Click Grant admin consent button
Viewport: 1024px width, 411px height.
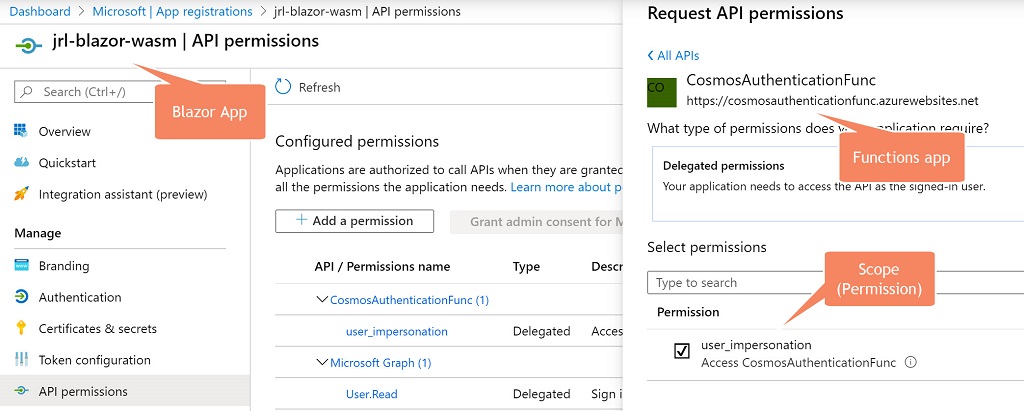tap(537, 222)
